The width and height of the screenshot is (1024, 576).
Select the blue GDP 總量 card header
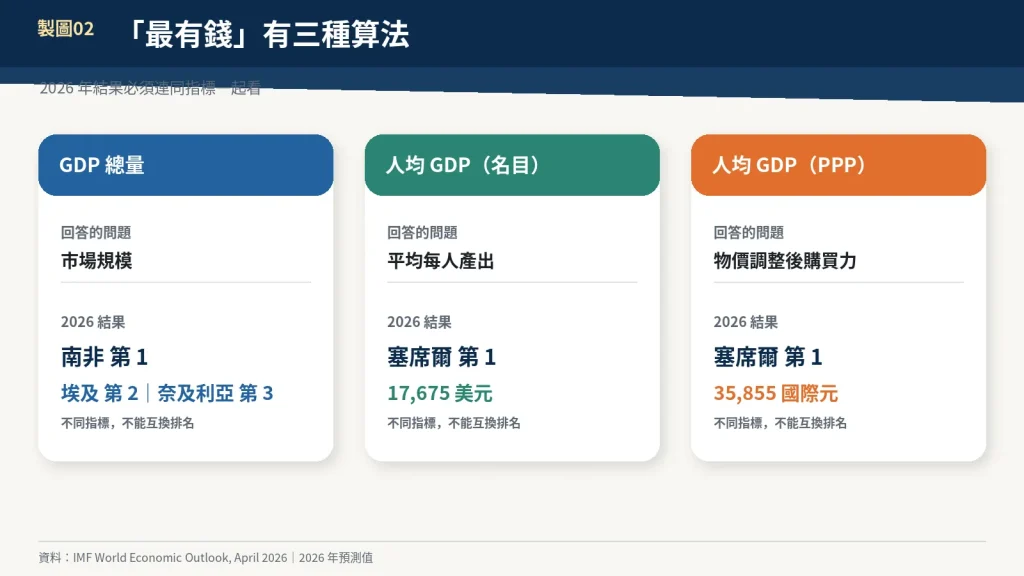pyautogui.click(x=185, y=165)
